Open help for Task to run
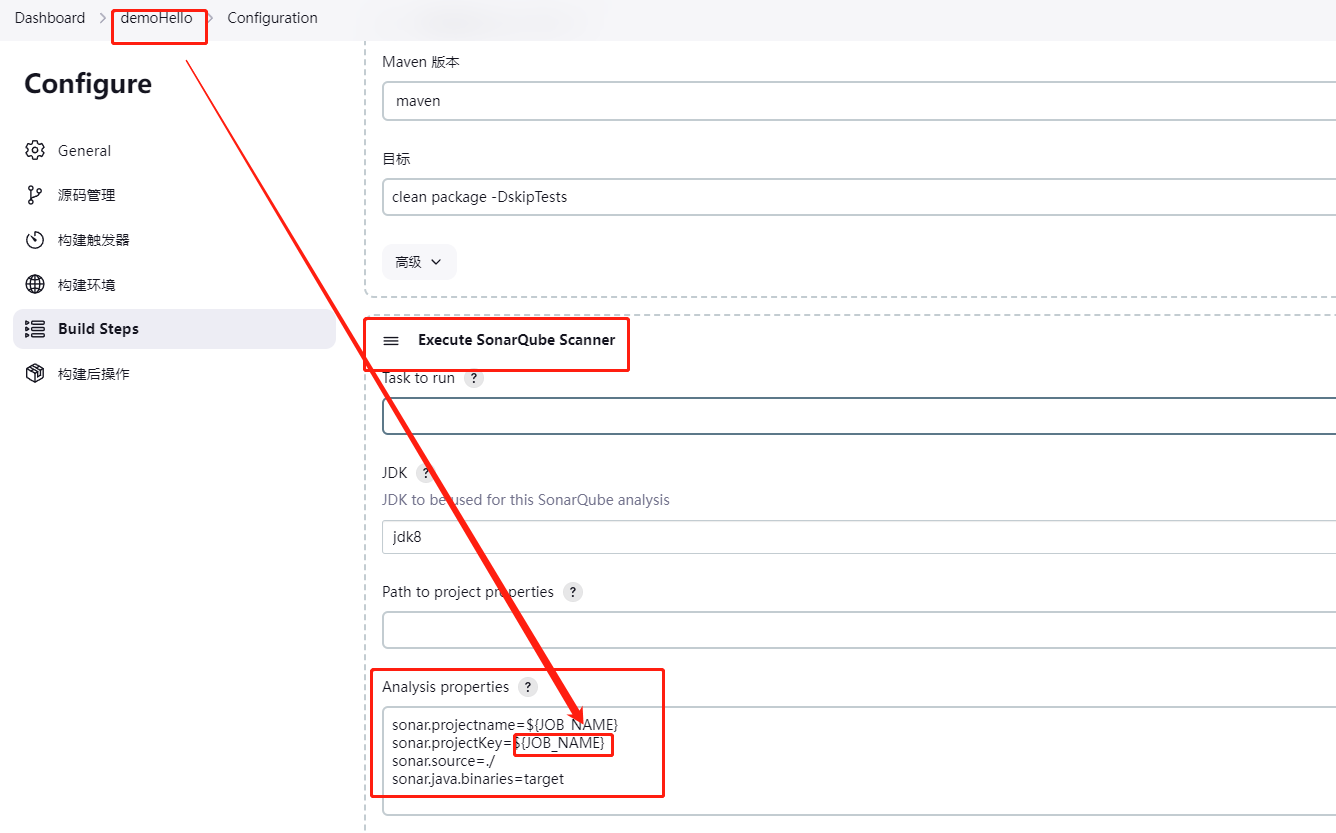This screenshot has width=1336, height=833. point(474,379)
